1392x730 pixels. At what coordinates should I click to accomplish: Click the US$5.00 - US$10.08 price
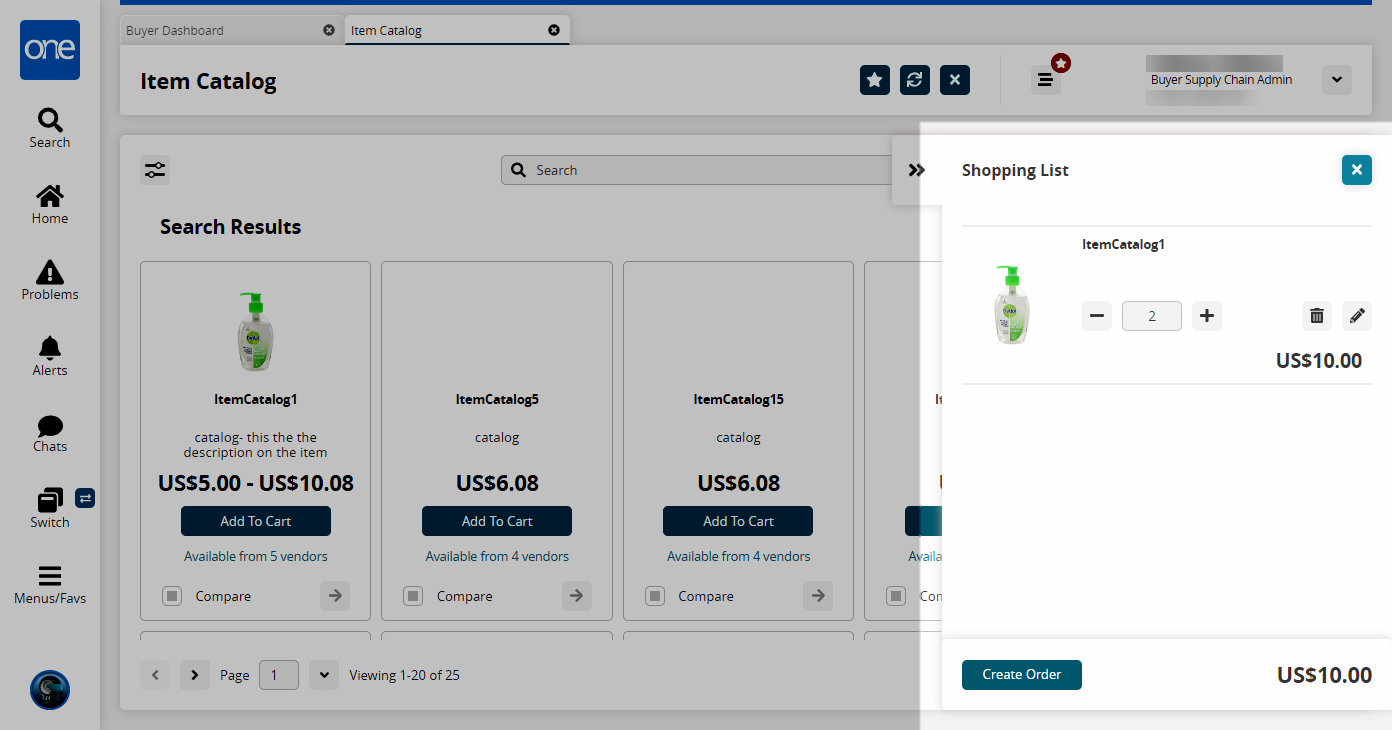click(x=256, y=483)
